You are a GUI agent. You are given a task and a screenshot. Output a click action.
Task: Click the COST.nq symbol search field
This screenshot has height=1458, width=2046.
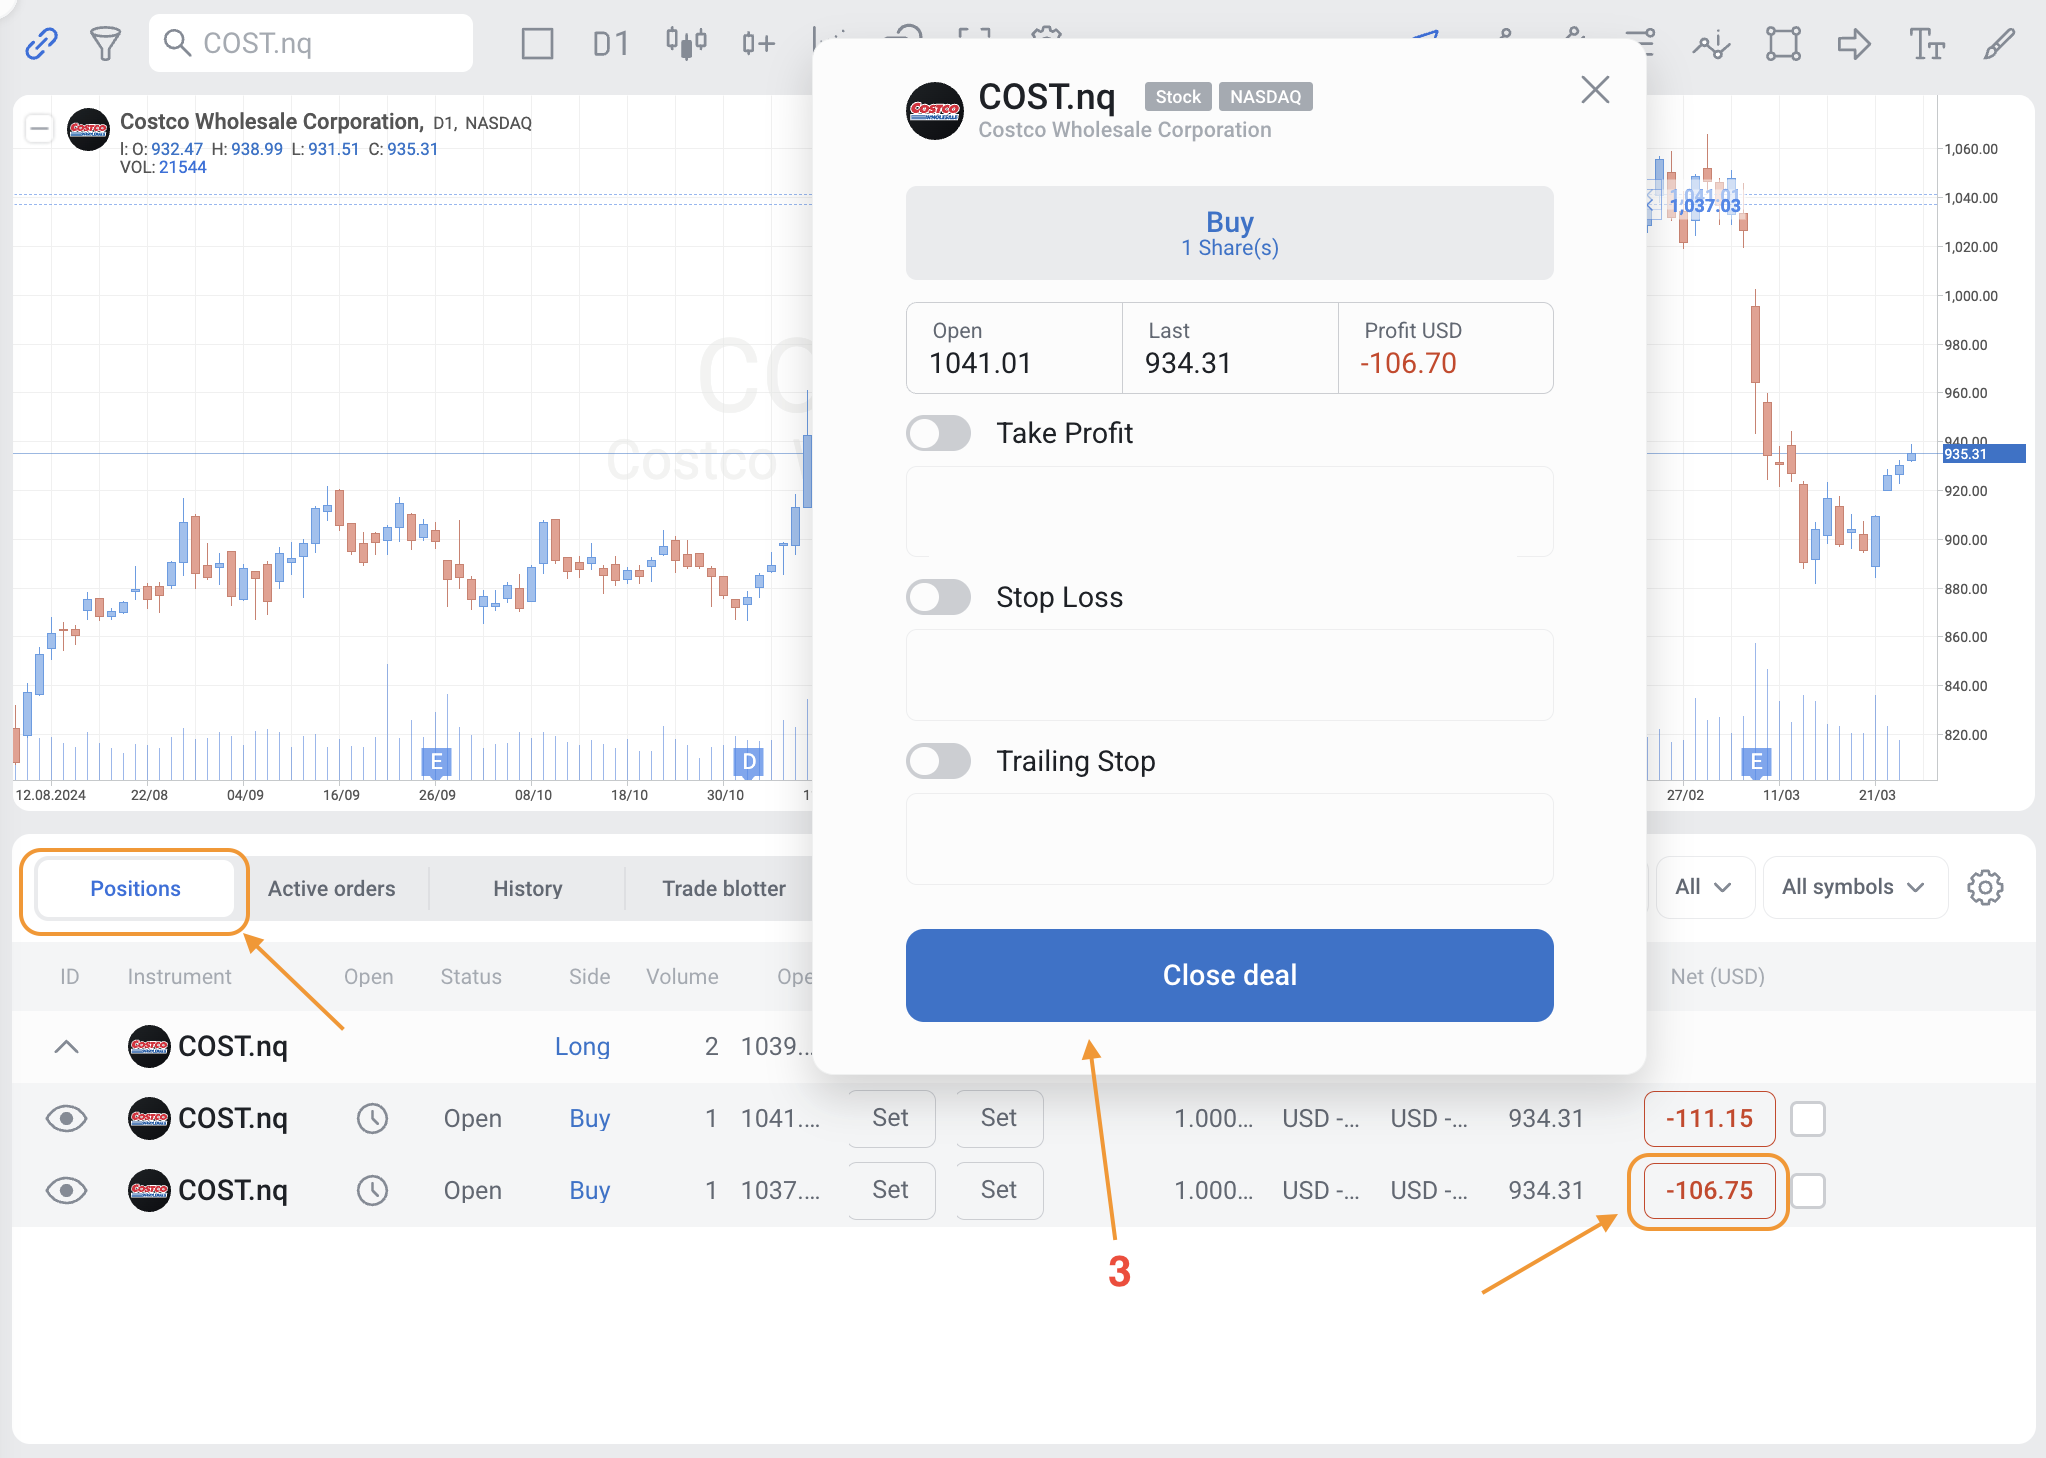click(x=310, y=43)
